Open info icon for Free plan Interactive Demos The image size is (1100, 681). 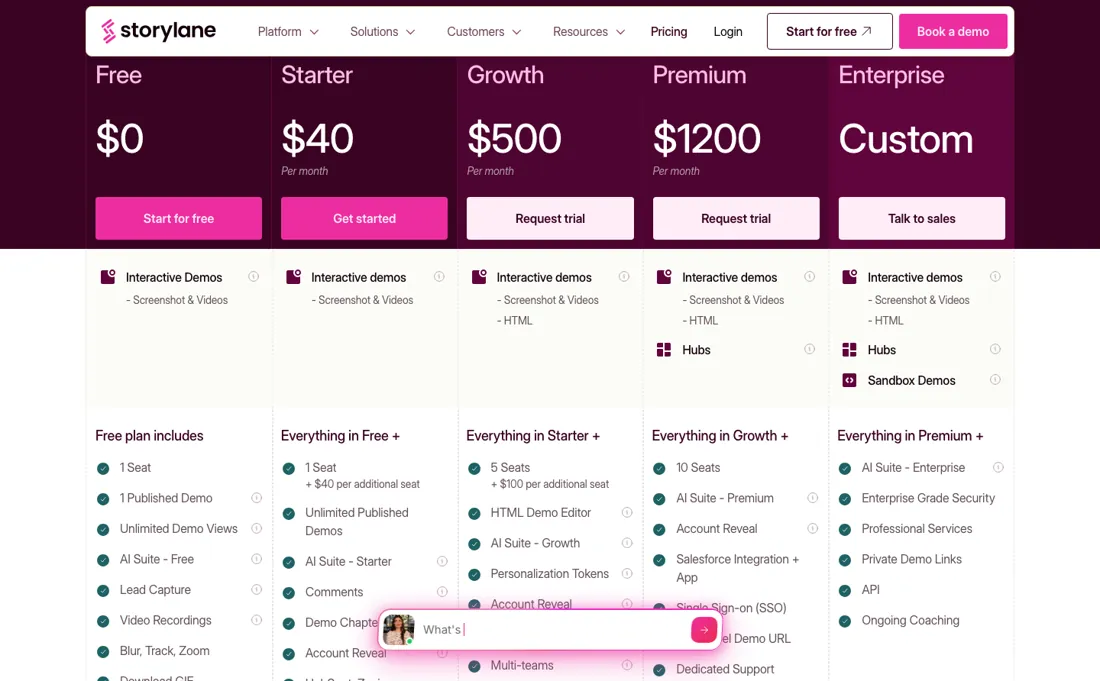point(253,277)
